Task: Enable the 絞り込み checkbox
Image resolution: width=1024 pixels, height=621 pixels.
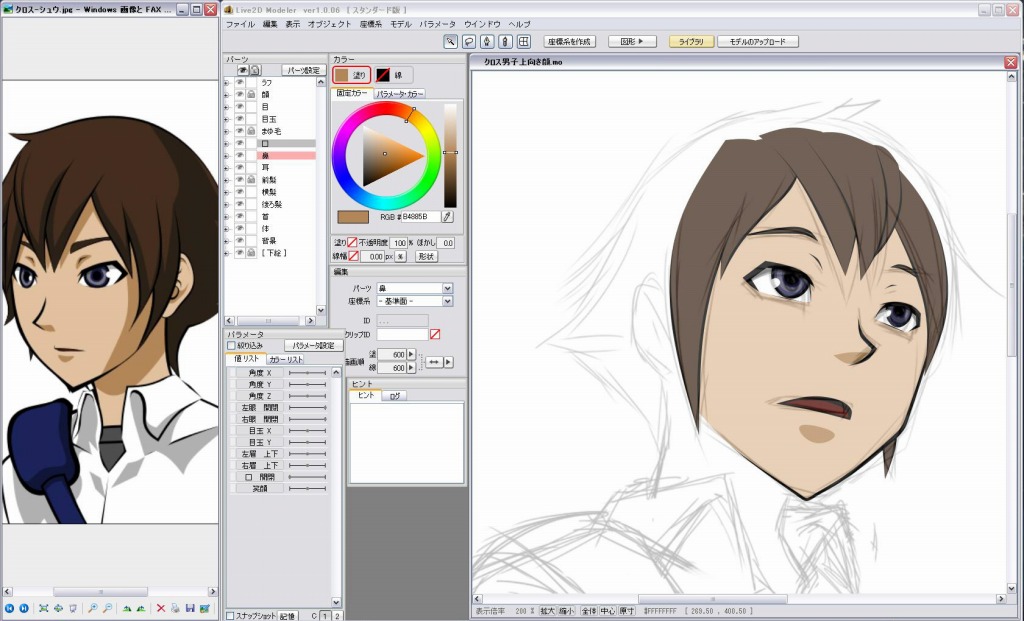Action: pos(231,345)
